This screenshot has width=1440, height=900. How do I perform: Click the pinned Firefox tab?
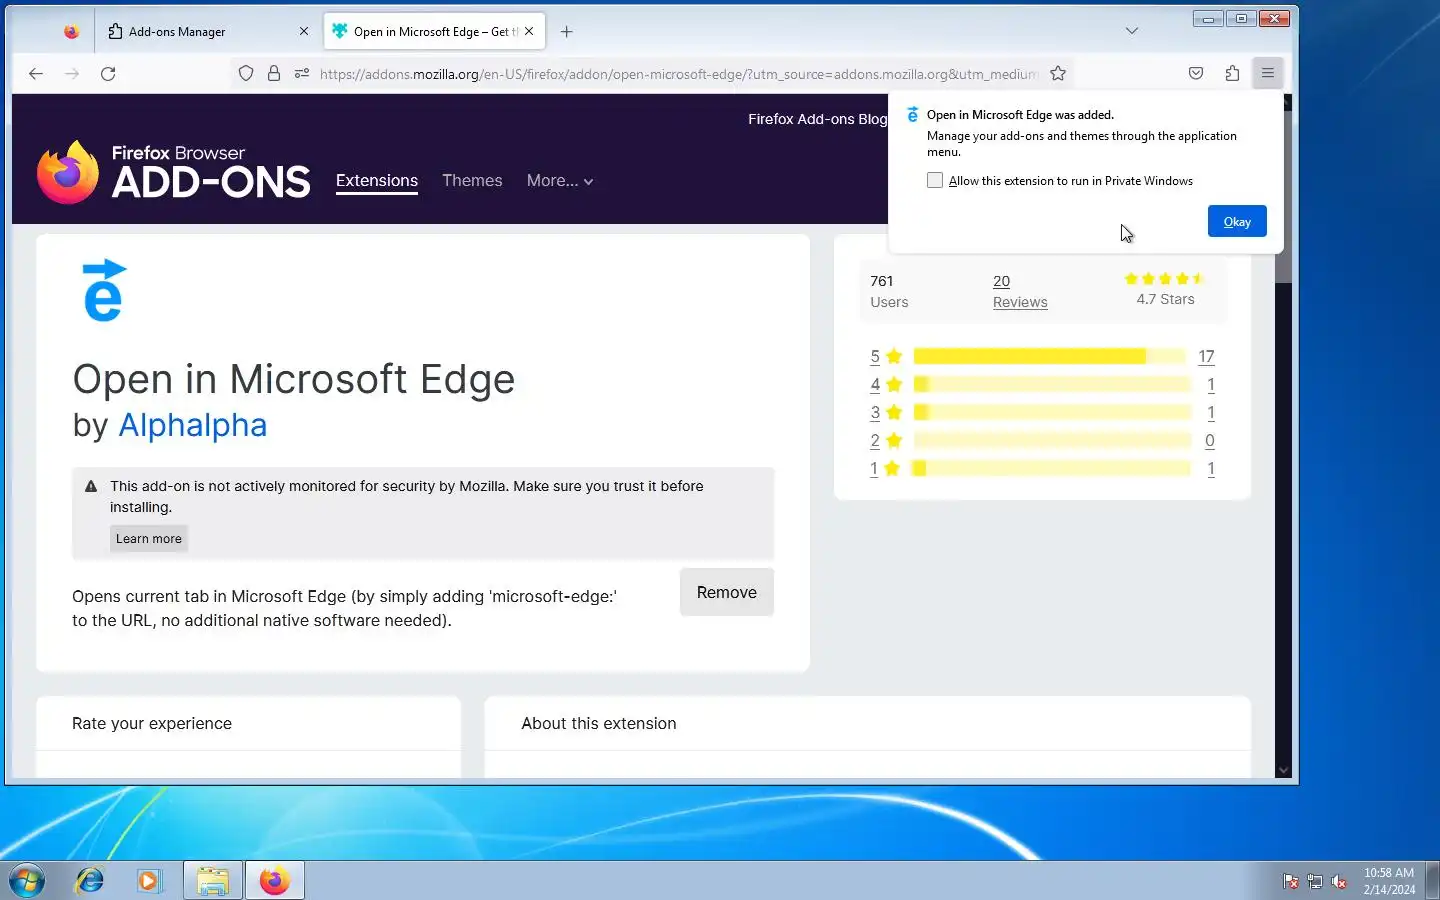click(71, 31)
